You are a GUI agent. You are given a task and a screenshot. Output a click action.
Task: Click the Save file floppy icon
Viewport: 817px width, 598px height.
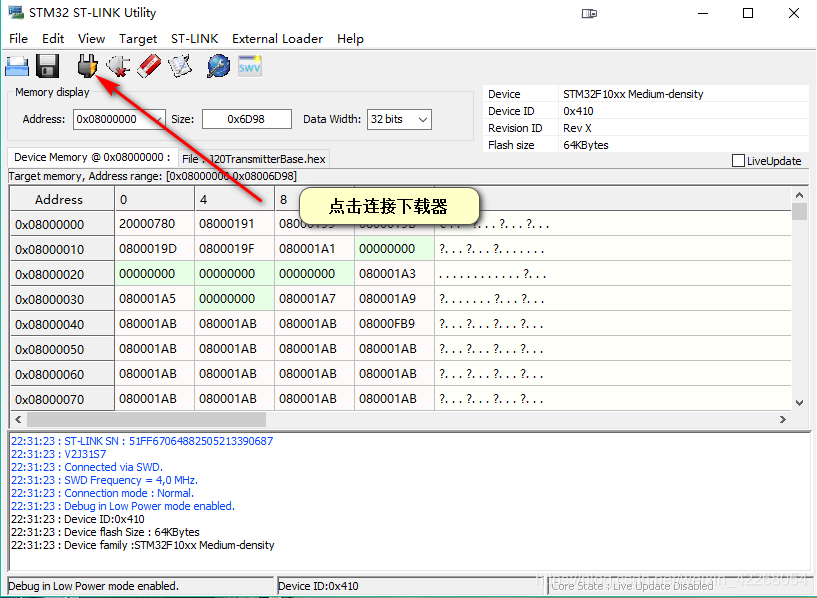(x=47, y=66)
